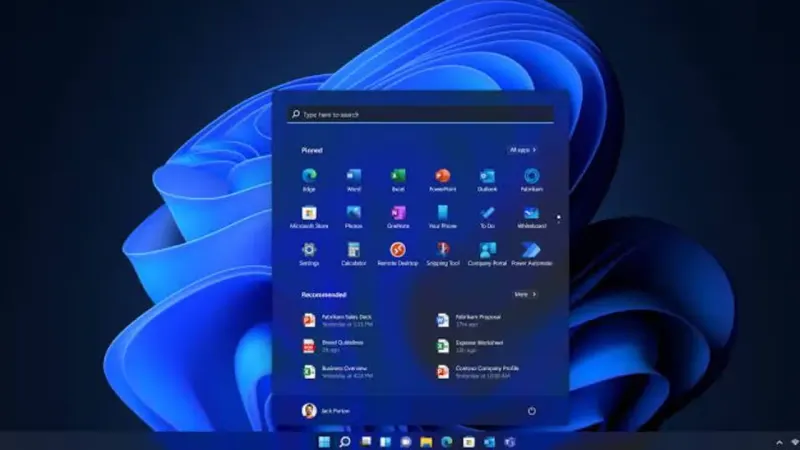Open Task View on the taskbar

(366, 442)
